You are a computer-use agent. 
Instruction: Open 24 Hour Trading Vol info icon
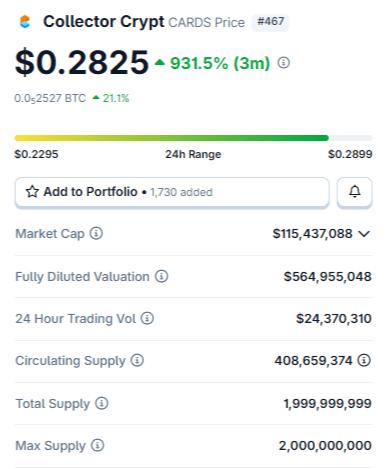[147, 318]
